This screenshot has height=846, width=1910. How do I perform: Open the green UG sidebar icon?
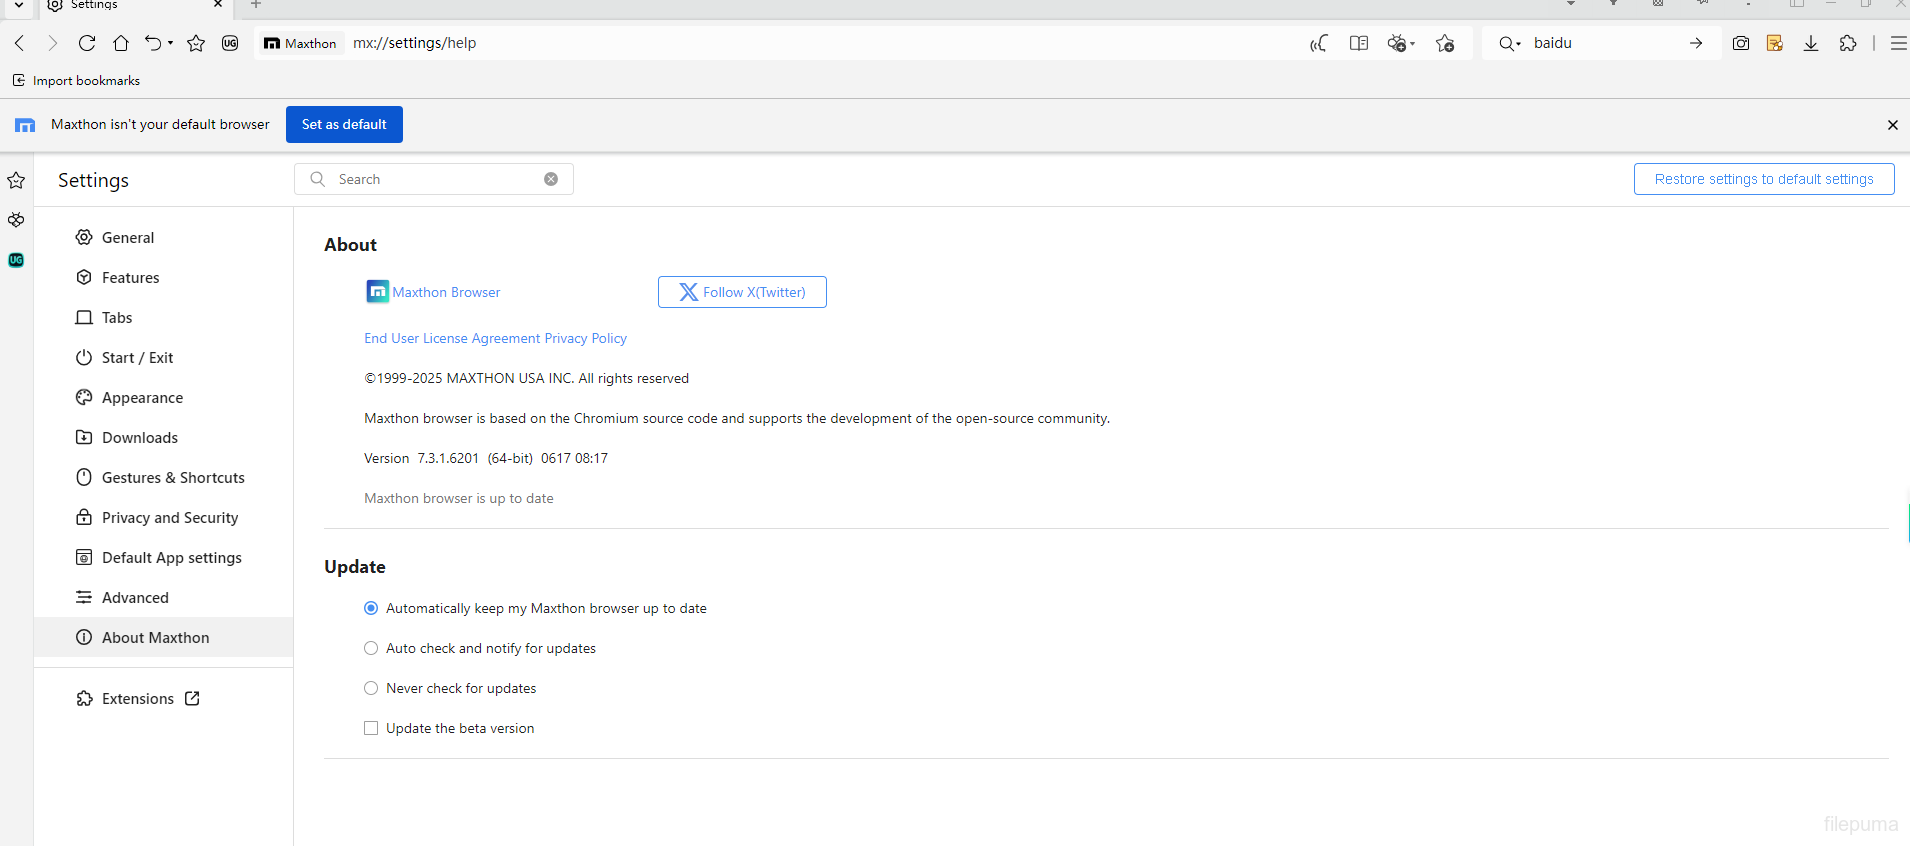[x=16, y=260]
